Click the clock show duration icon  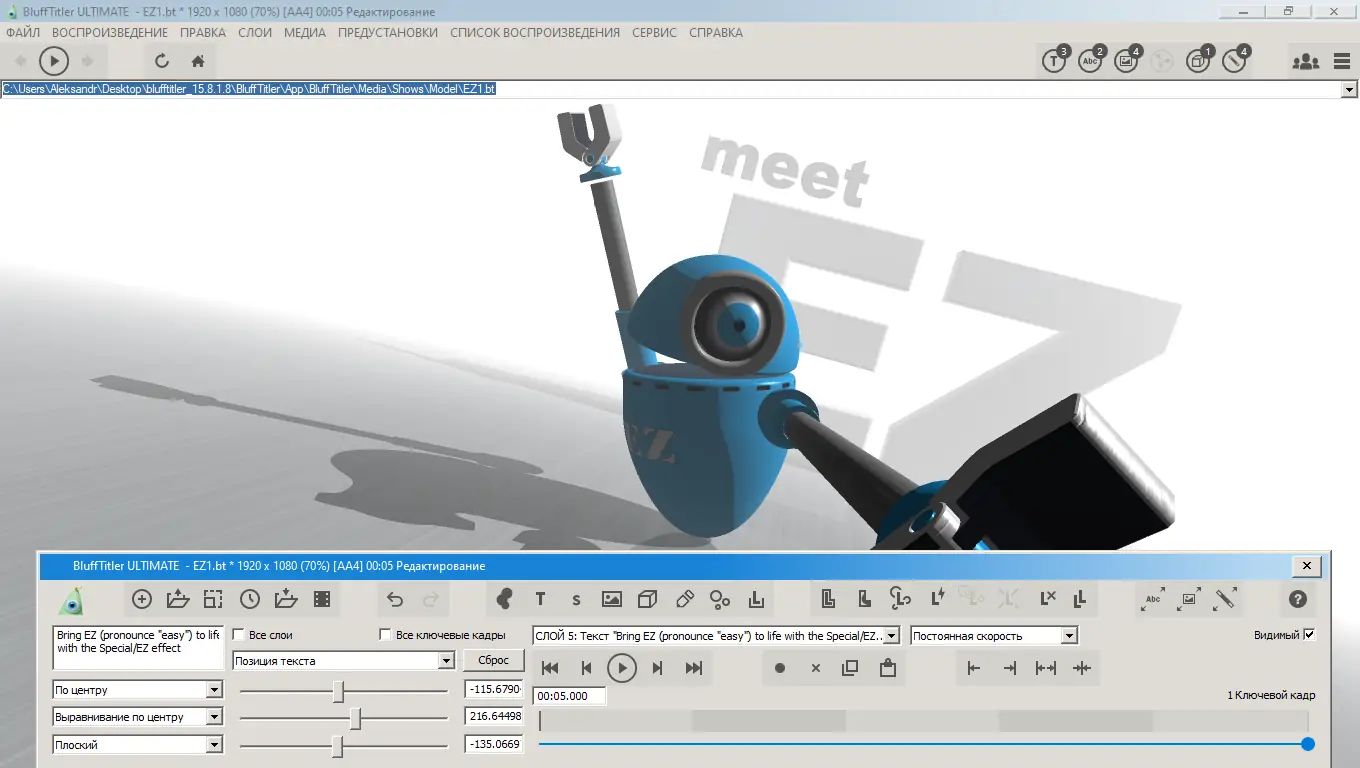point(250,599)
